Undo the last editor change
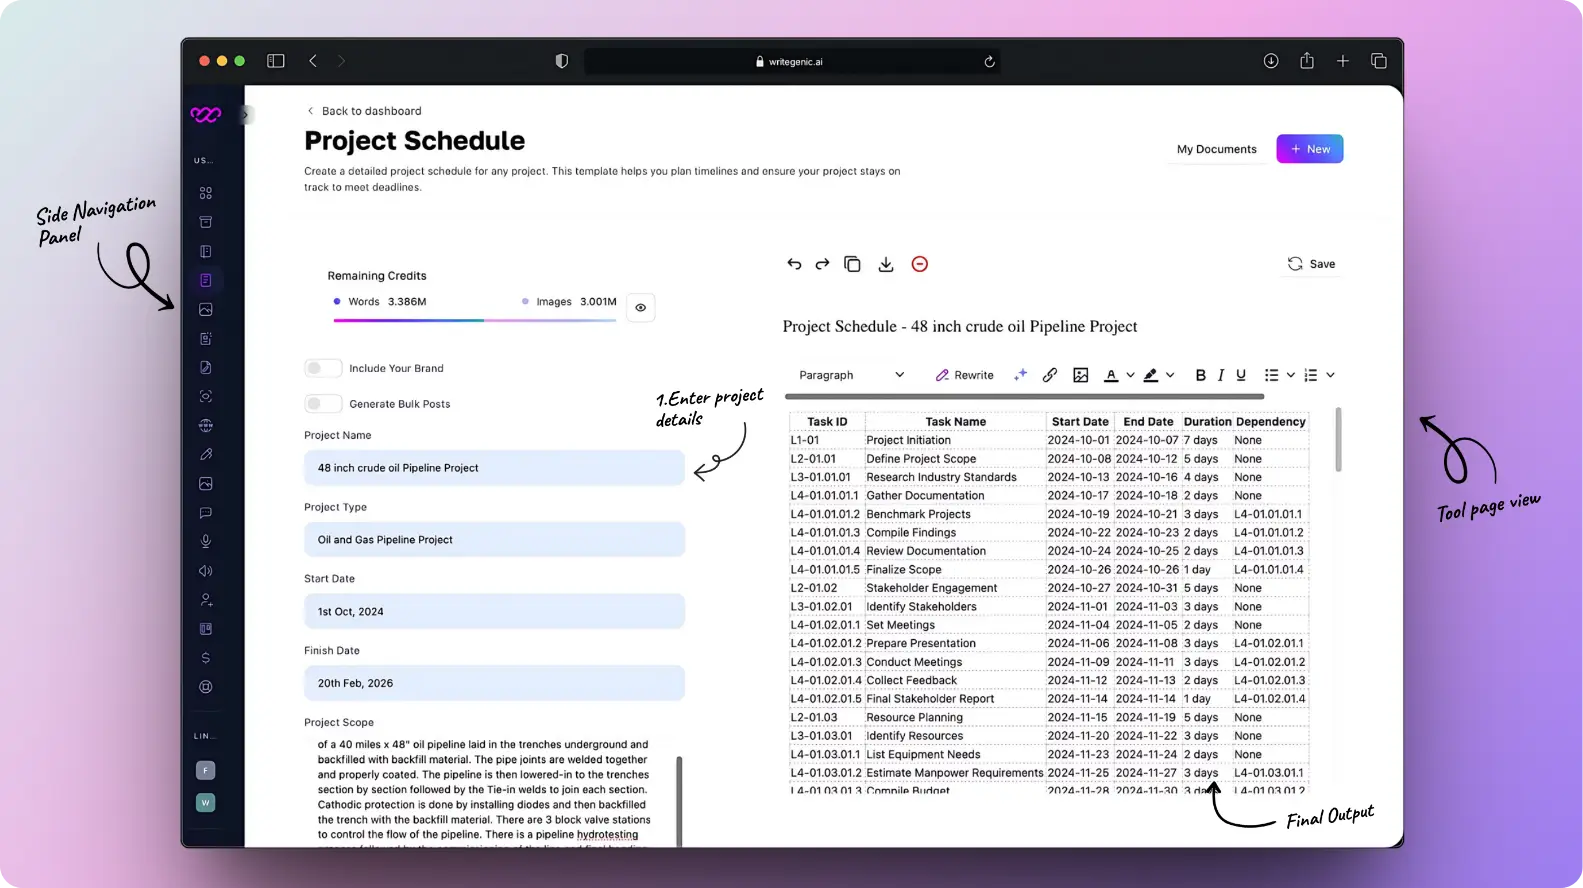The image size is (1583, 888). pyautogui.click(x=794, y=264)
